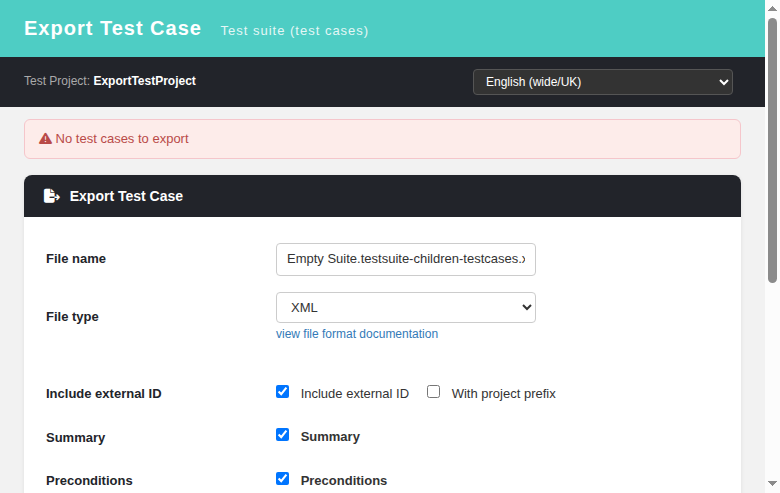780x493 pixels.
Task: Click the Summary row label on left
Action: pos(76,438)
